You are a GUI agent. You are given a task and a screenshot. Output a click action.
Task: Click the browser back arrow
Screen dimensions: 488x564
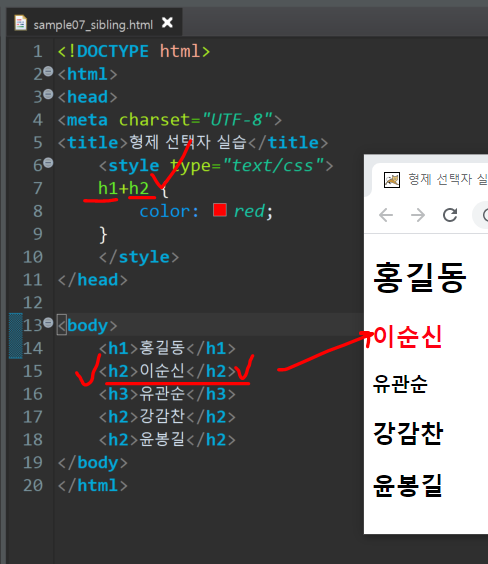(x=386, y=215)
